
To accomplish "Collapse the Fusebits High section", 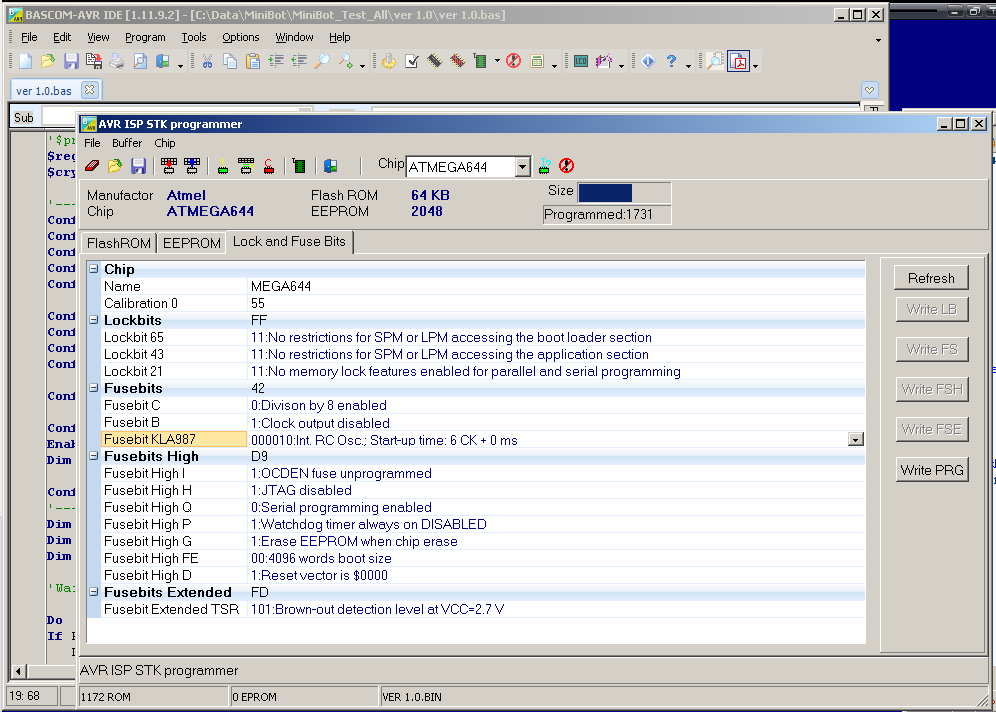I will point(94,457).
